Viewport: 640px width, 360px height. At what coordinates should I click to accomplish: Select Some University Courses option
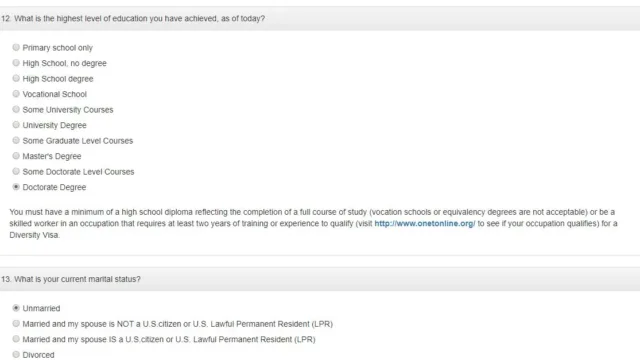click(16, 109)
